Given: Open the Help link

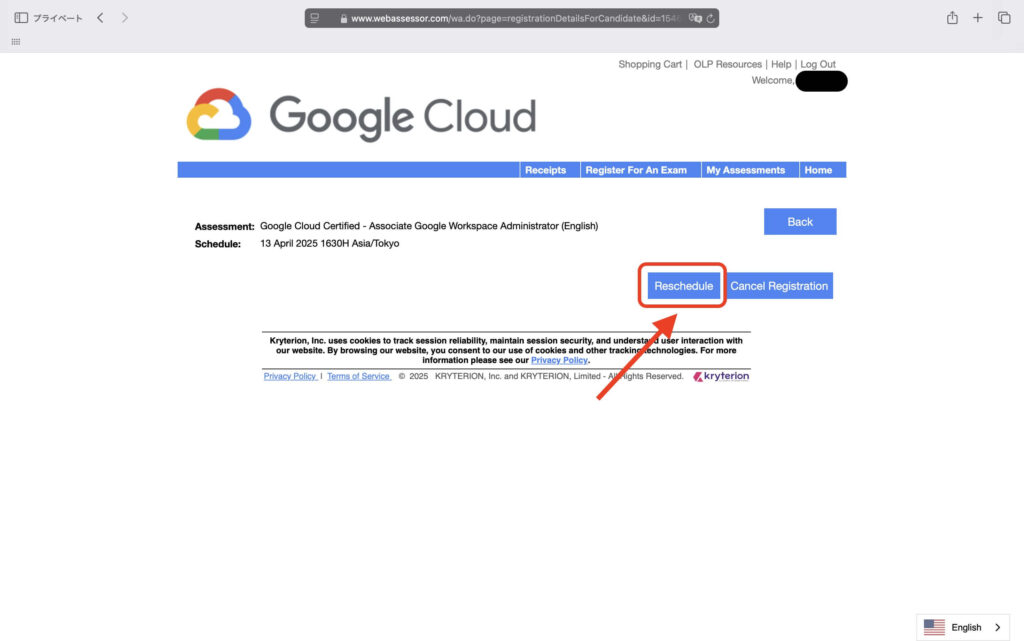Looking at the screenshot, I should (781, 64).
